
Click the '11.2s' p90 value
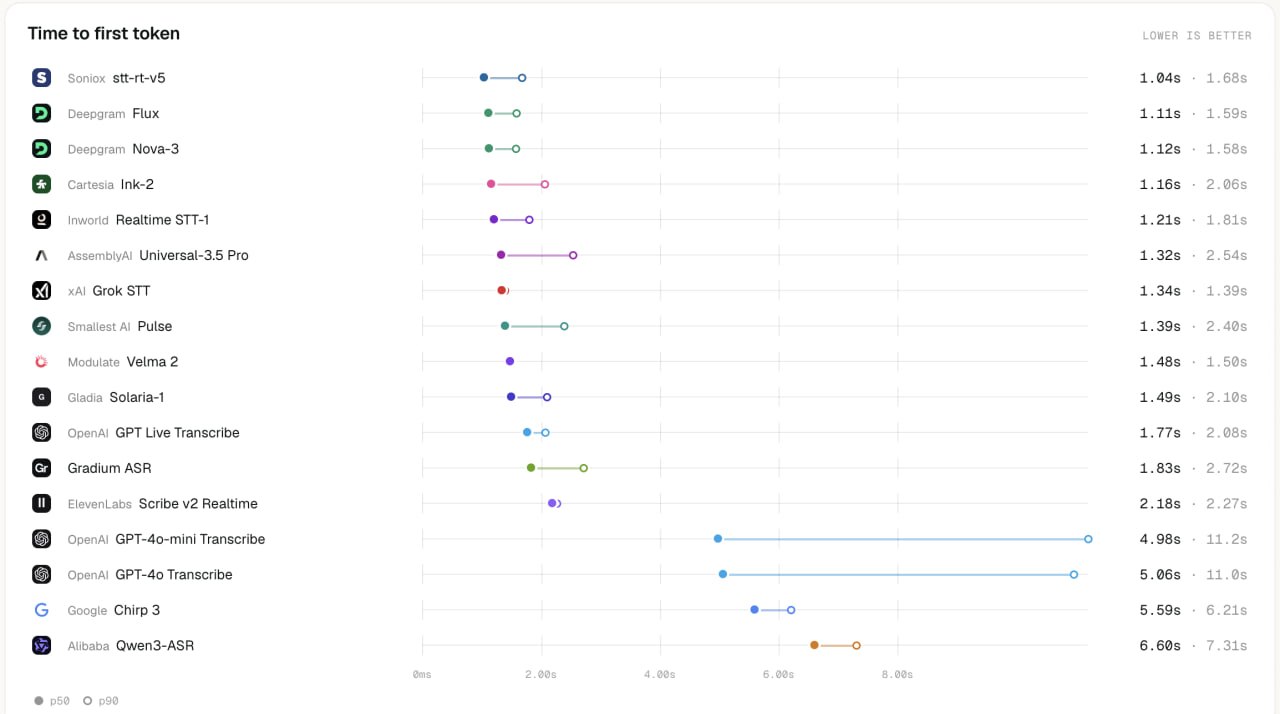(x=1227, y=539)
